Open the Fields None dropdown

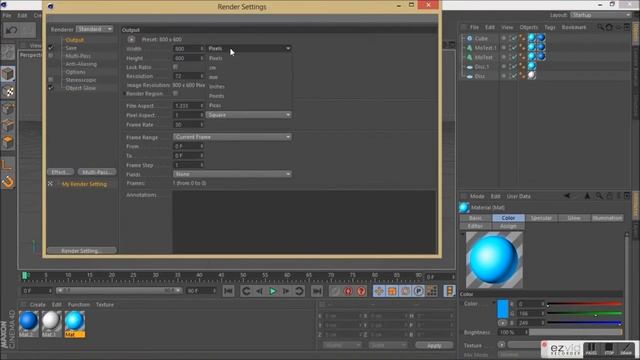pos(232,174)
